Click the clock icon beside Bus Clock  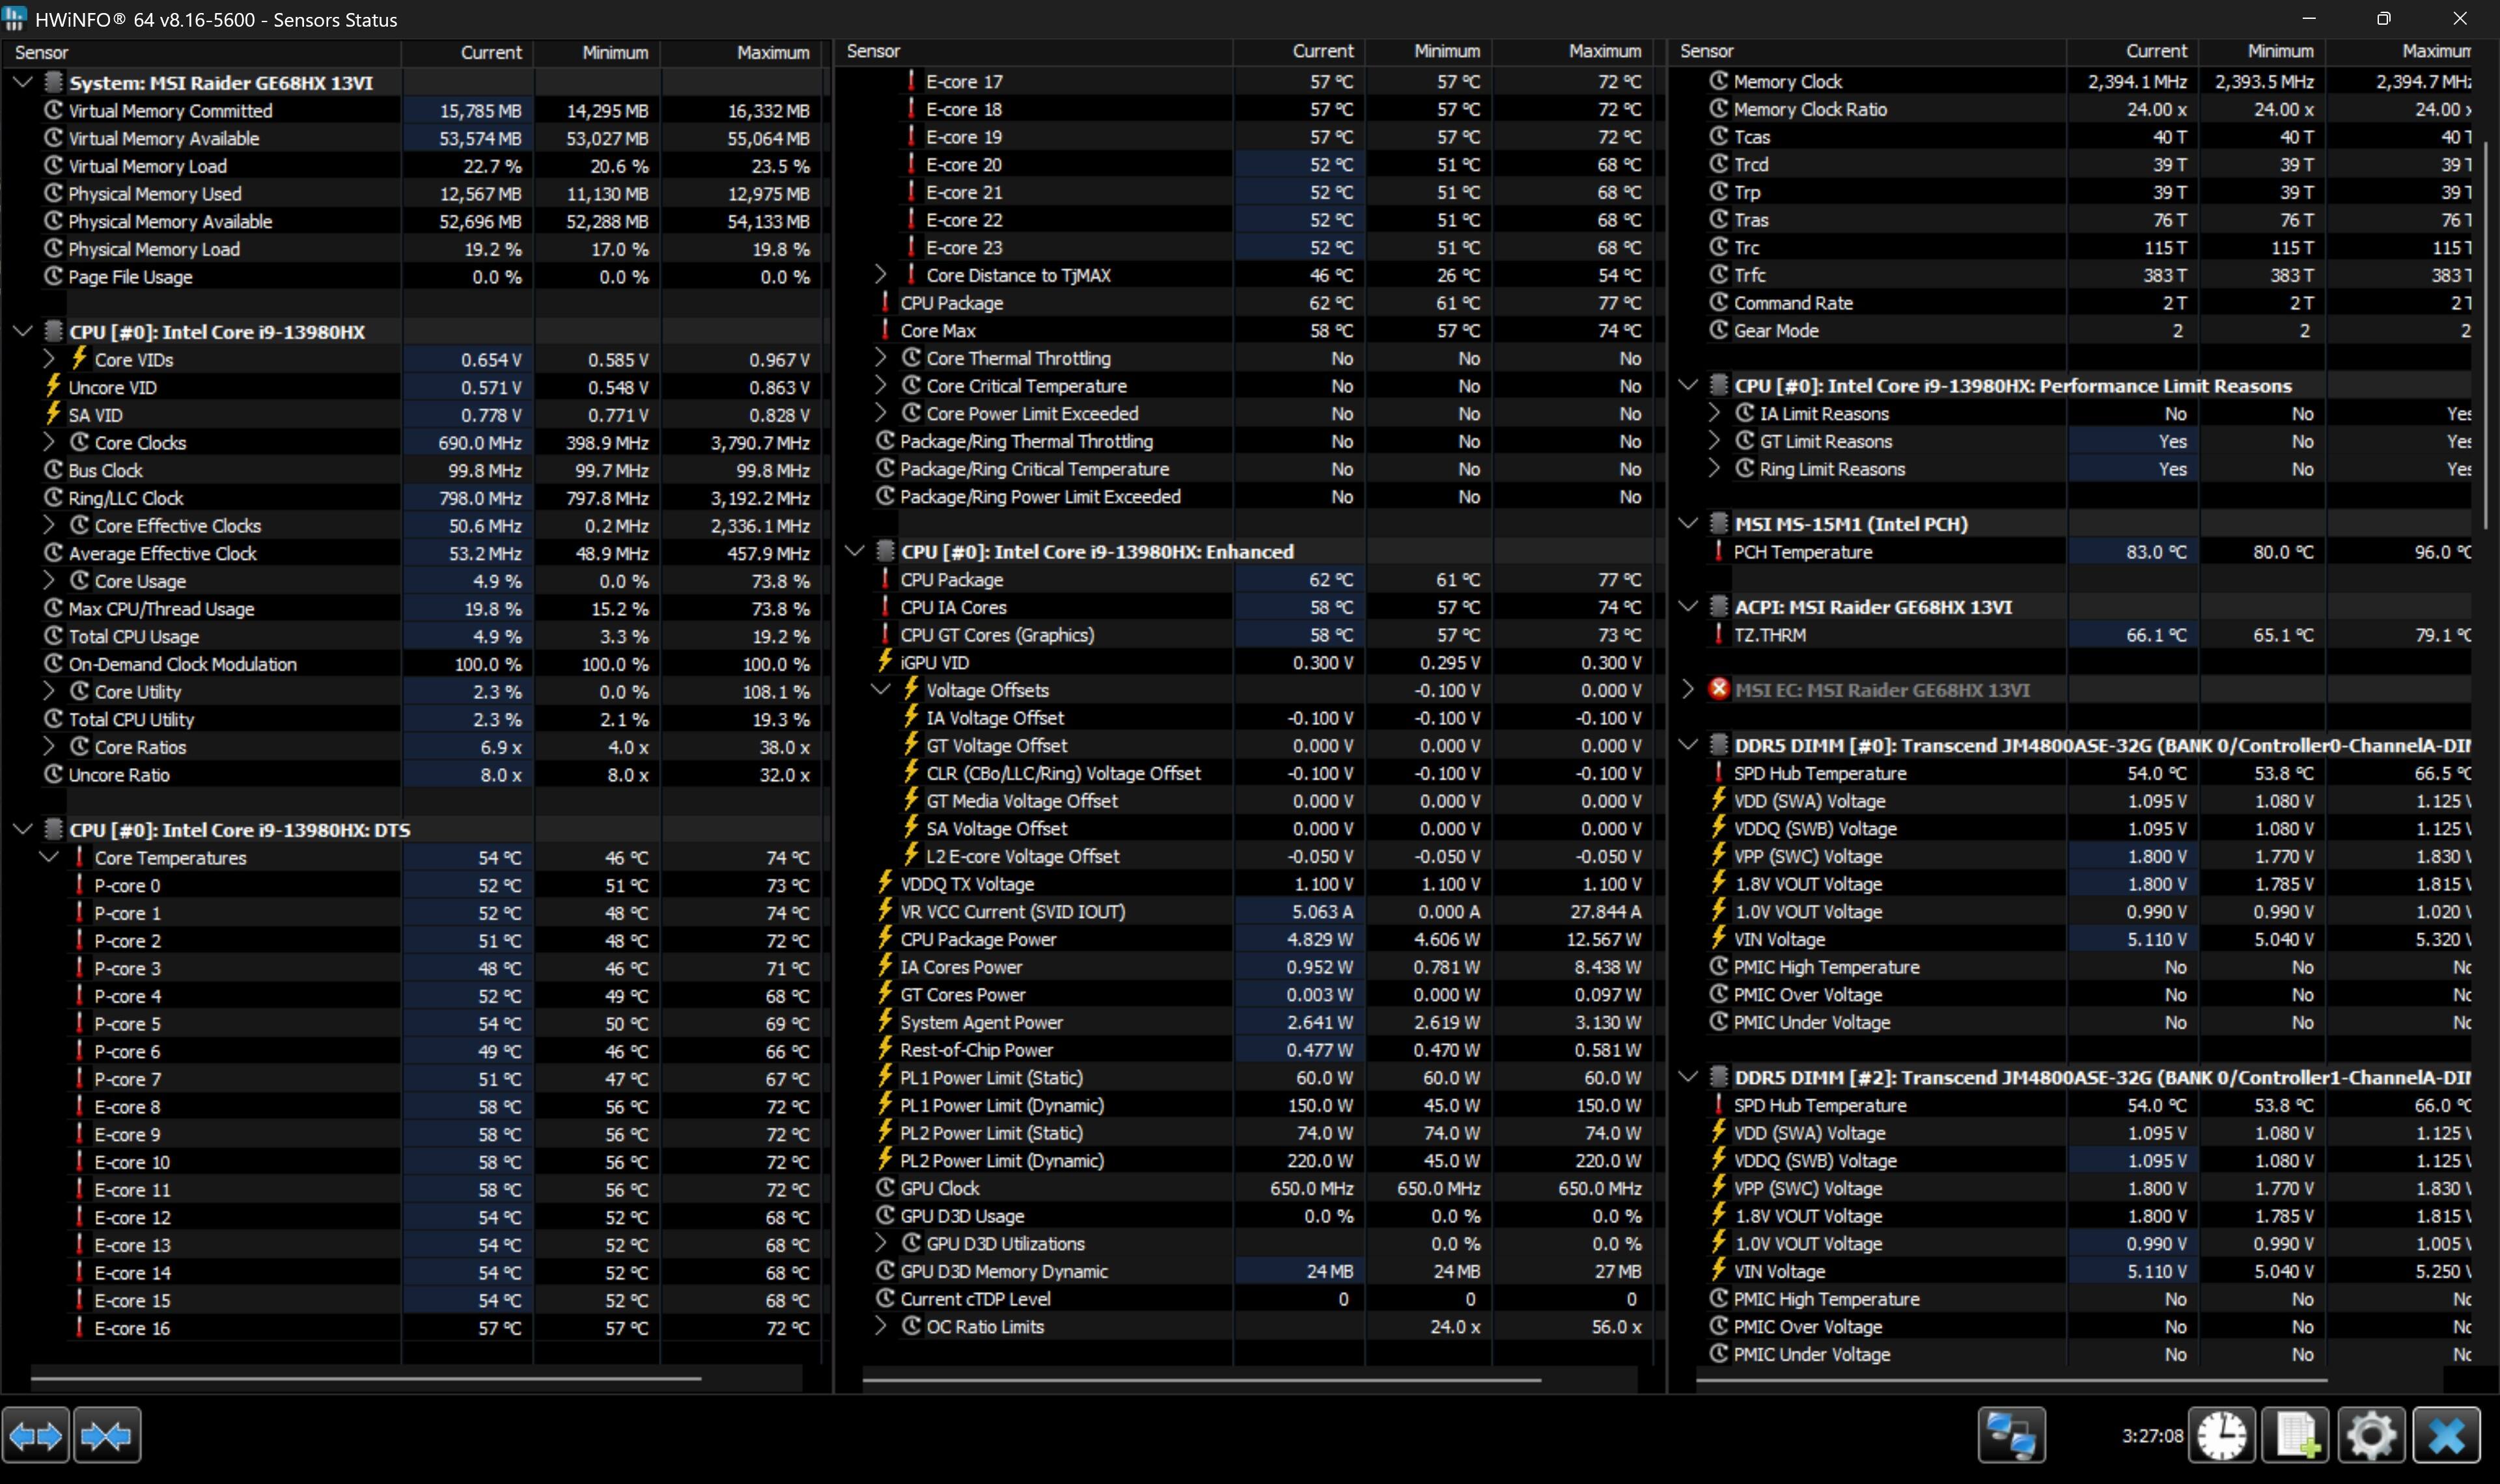(54, 470)
